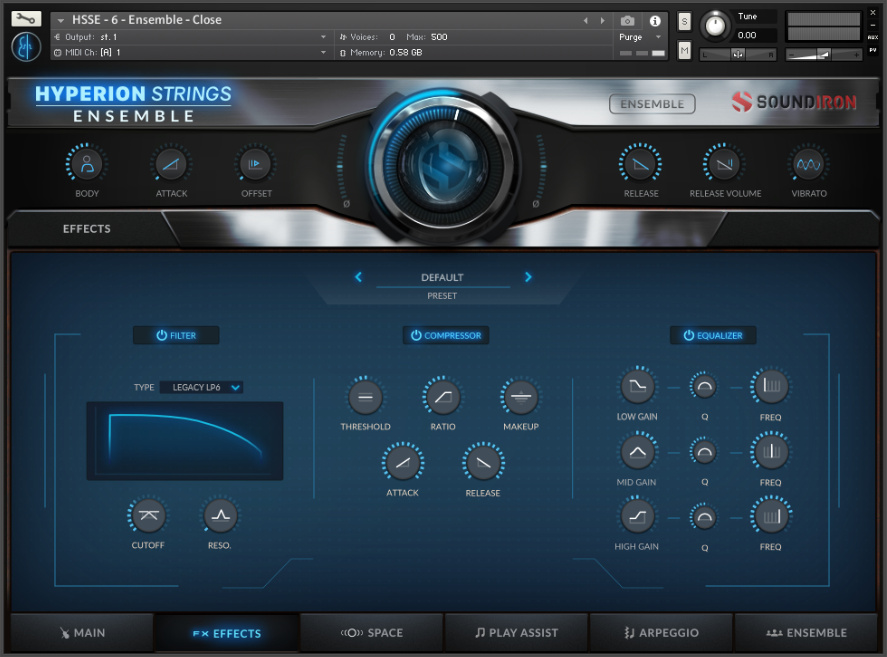Click the Q knob in Low Gain row
This screenshot has width=887, height=657.
pyautogui.click(x=704, y=387)
